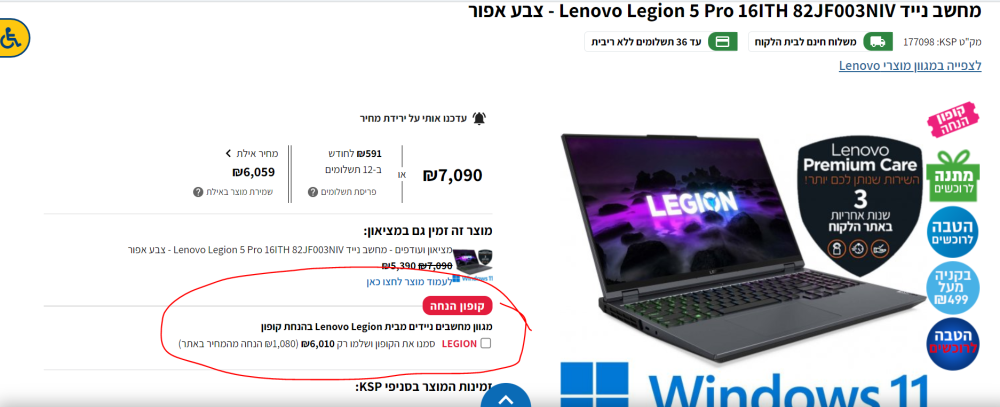Click the credit card payments icon
This screenshot has width=1000, height=407.
[723, 42]
